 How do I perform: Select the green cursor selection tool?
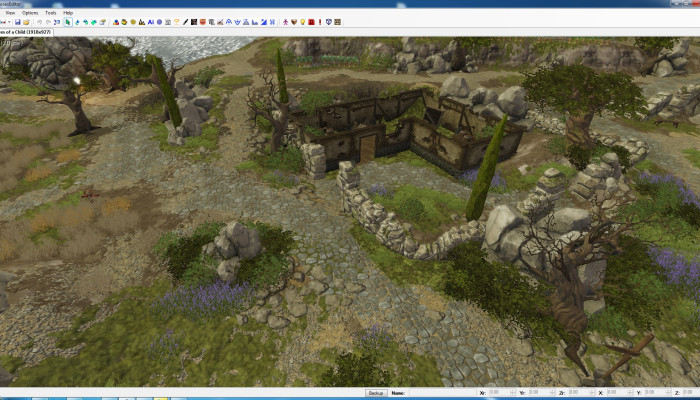(68, 22)
